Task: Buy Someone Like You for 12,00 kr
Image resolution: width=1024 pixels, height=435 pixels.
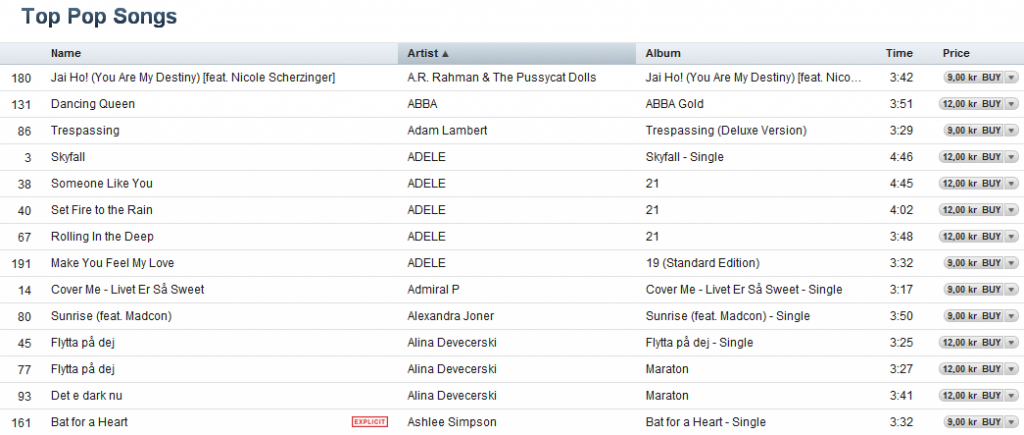Action: [x=971, y=184]
